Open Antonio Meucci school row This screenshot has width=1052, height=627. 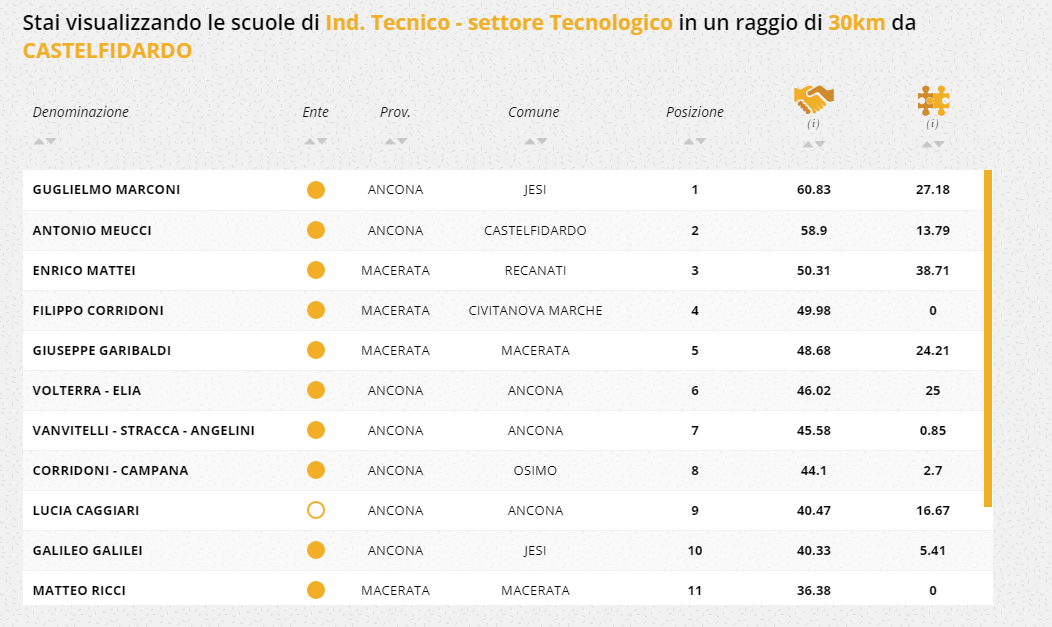pyautogui.click(x=92, y=230)
